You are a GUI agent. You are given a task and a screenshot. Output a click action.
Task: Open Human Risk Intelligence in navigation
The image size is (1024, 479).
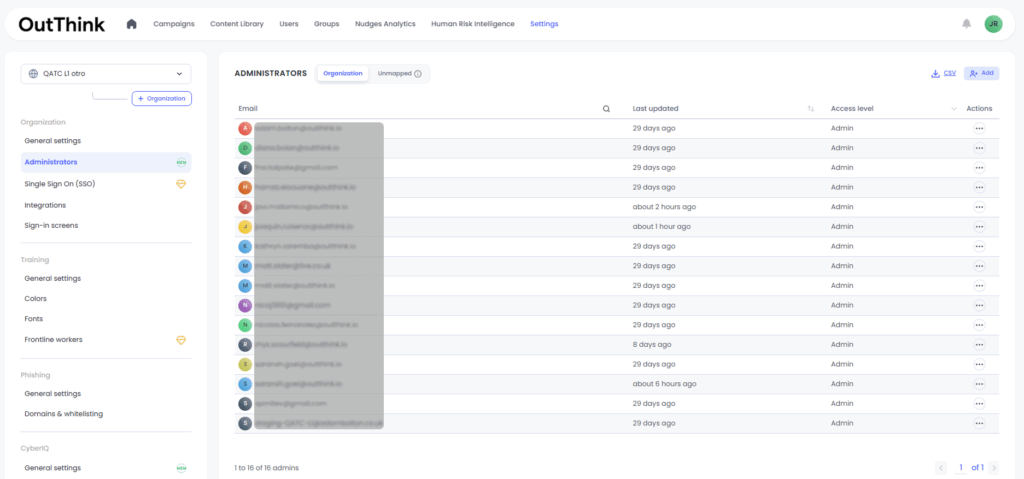[473, 24]
